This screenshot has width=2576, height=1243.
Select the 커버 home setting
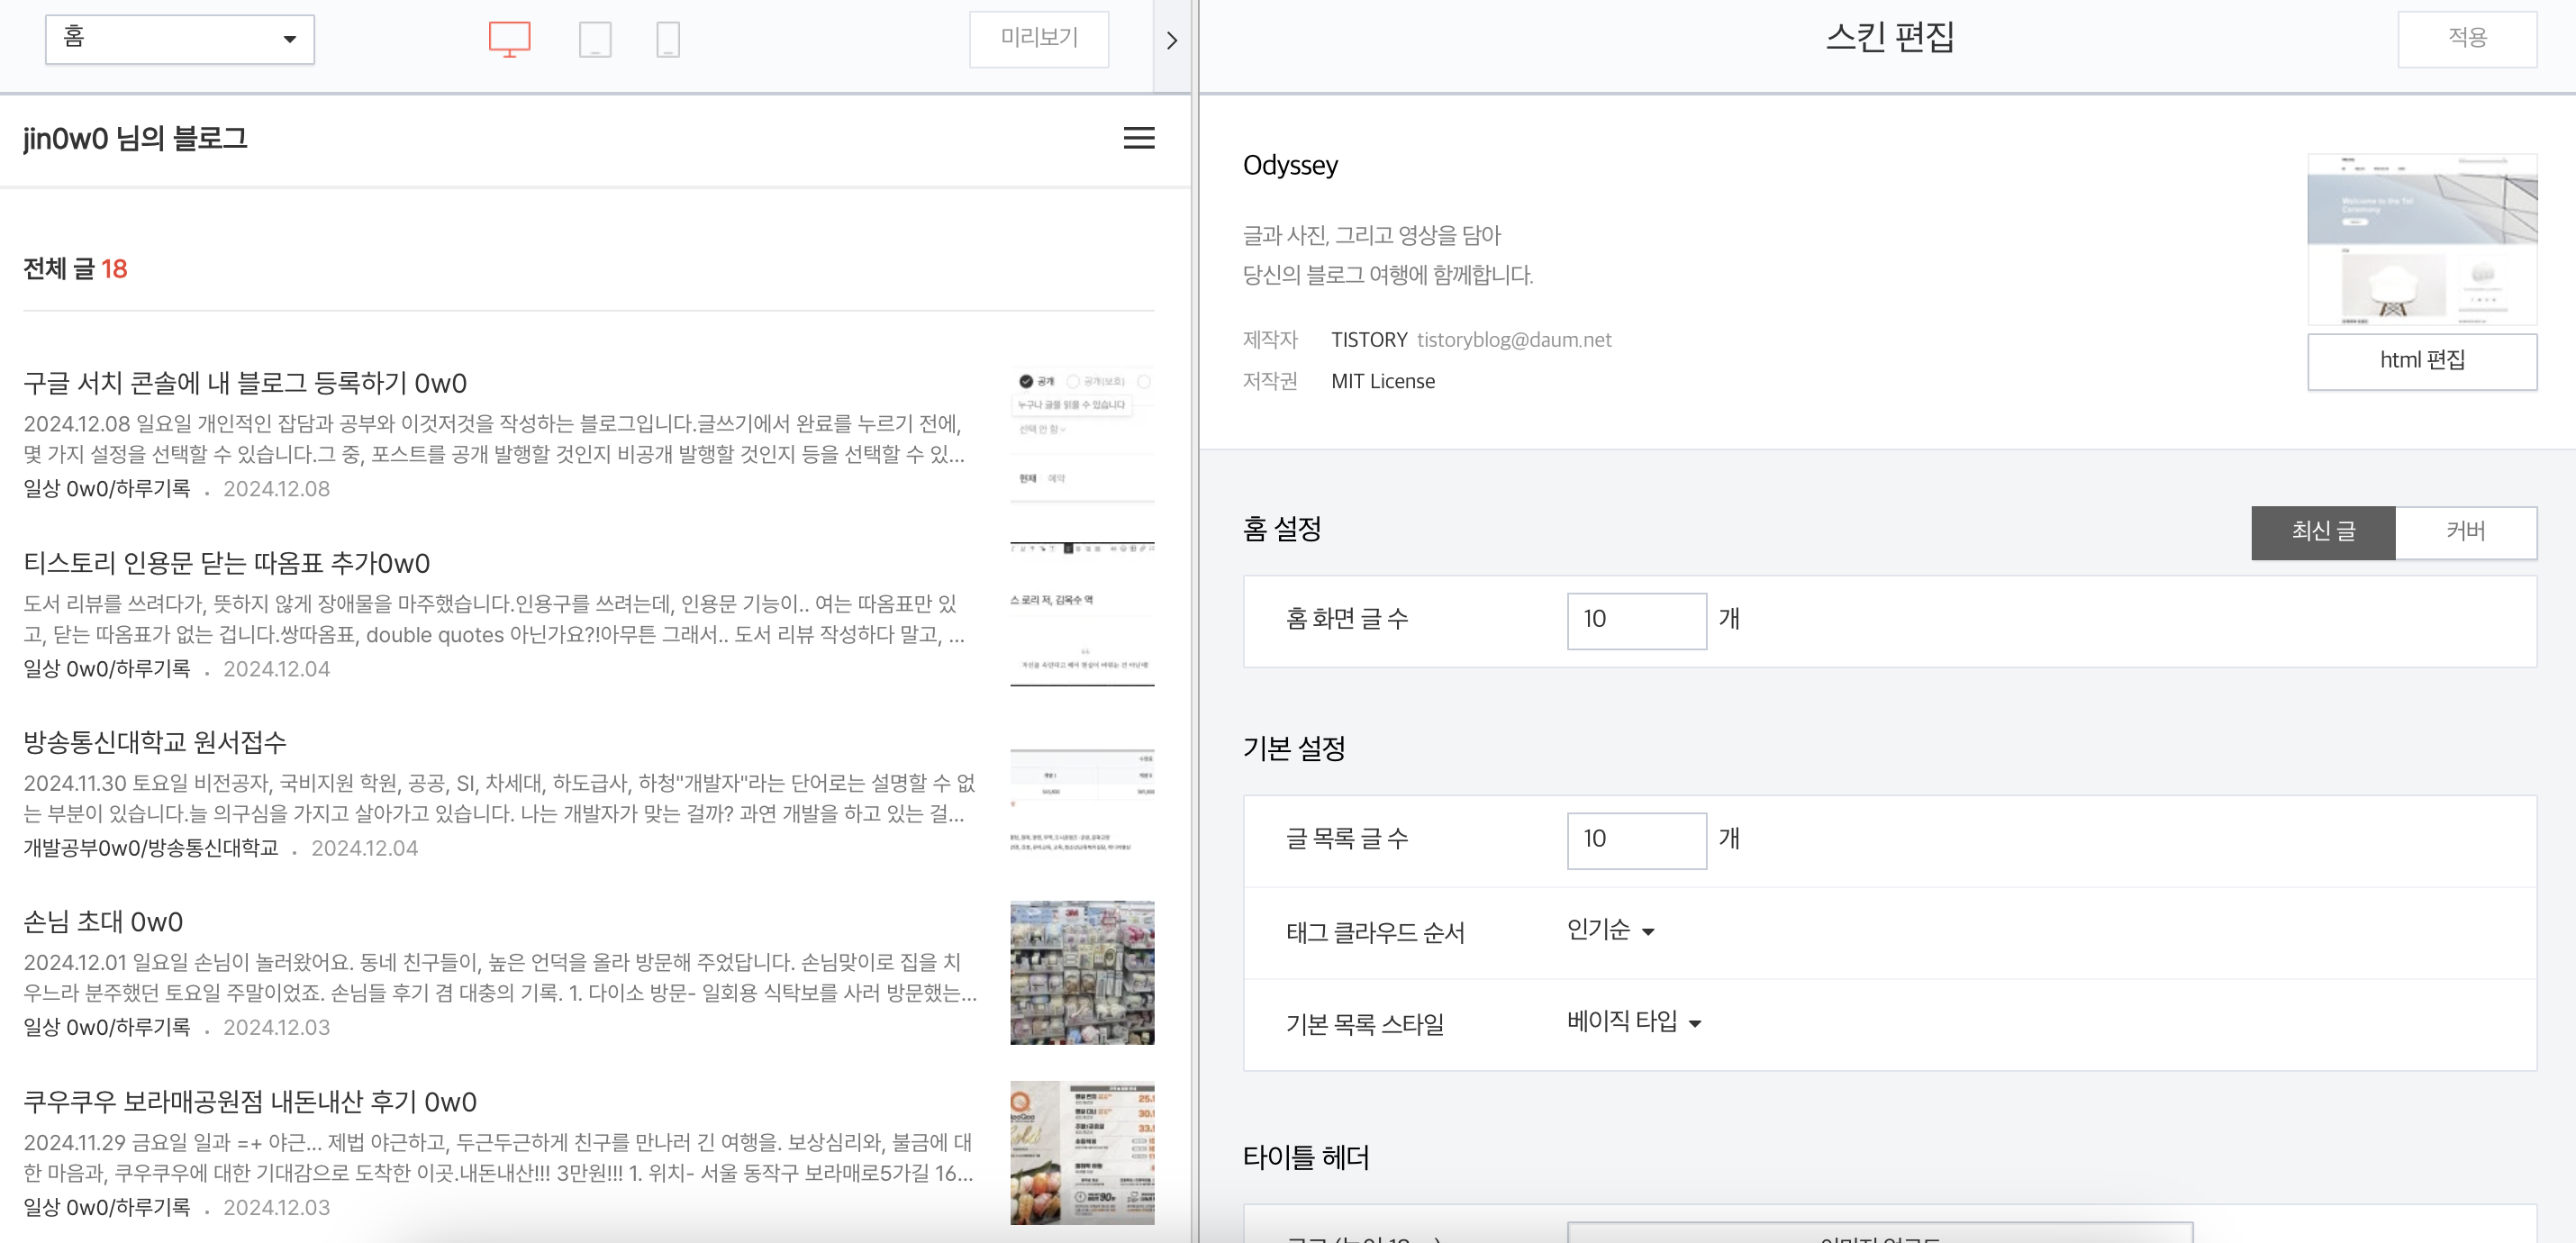(2465, 532)
